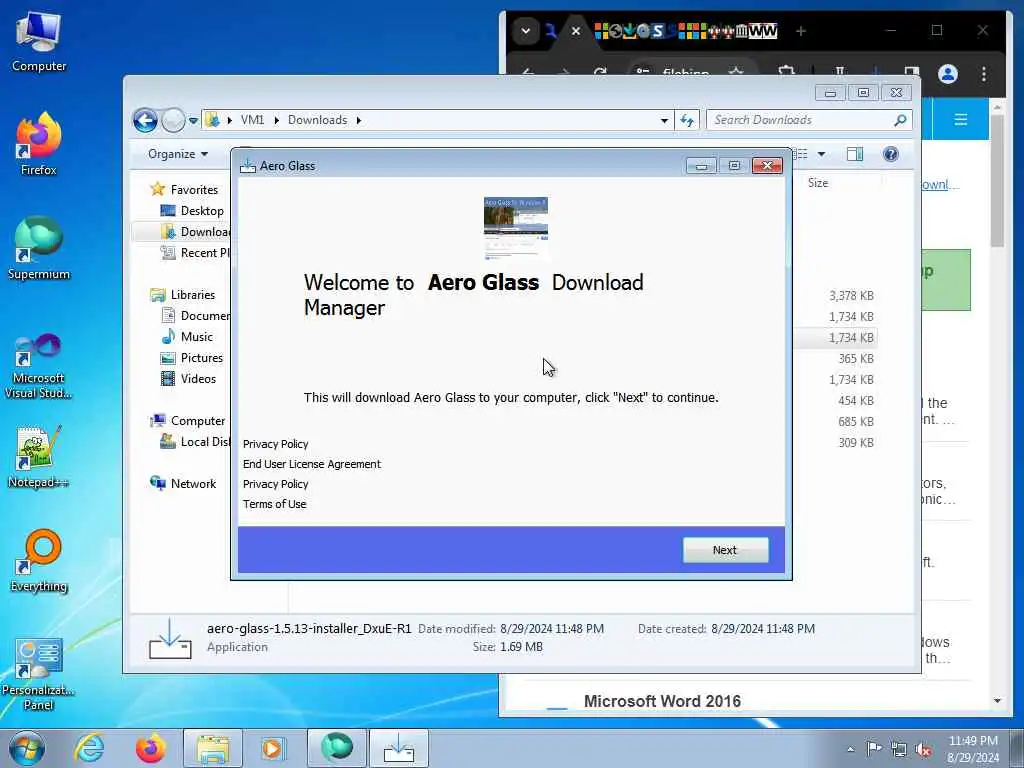Open Action Center flag in system tray

874,748
